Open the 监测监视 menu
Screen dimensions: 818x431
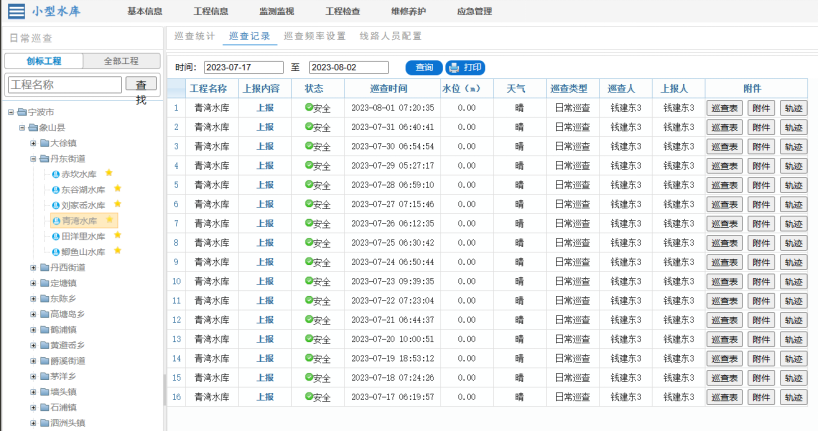pos(276,11)
